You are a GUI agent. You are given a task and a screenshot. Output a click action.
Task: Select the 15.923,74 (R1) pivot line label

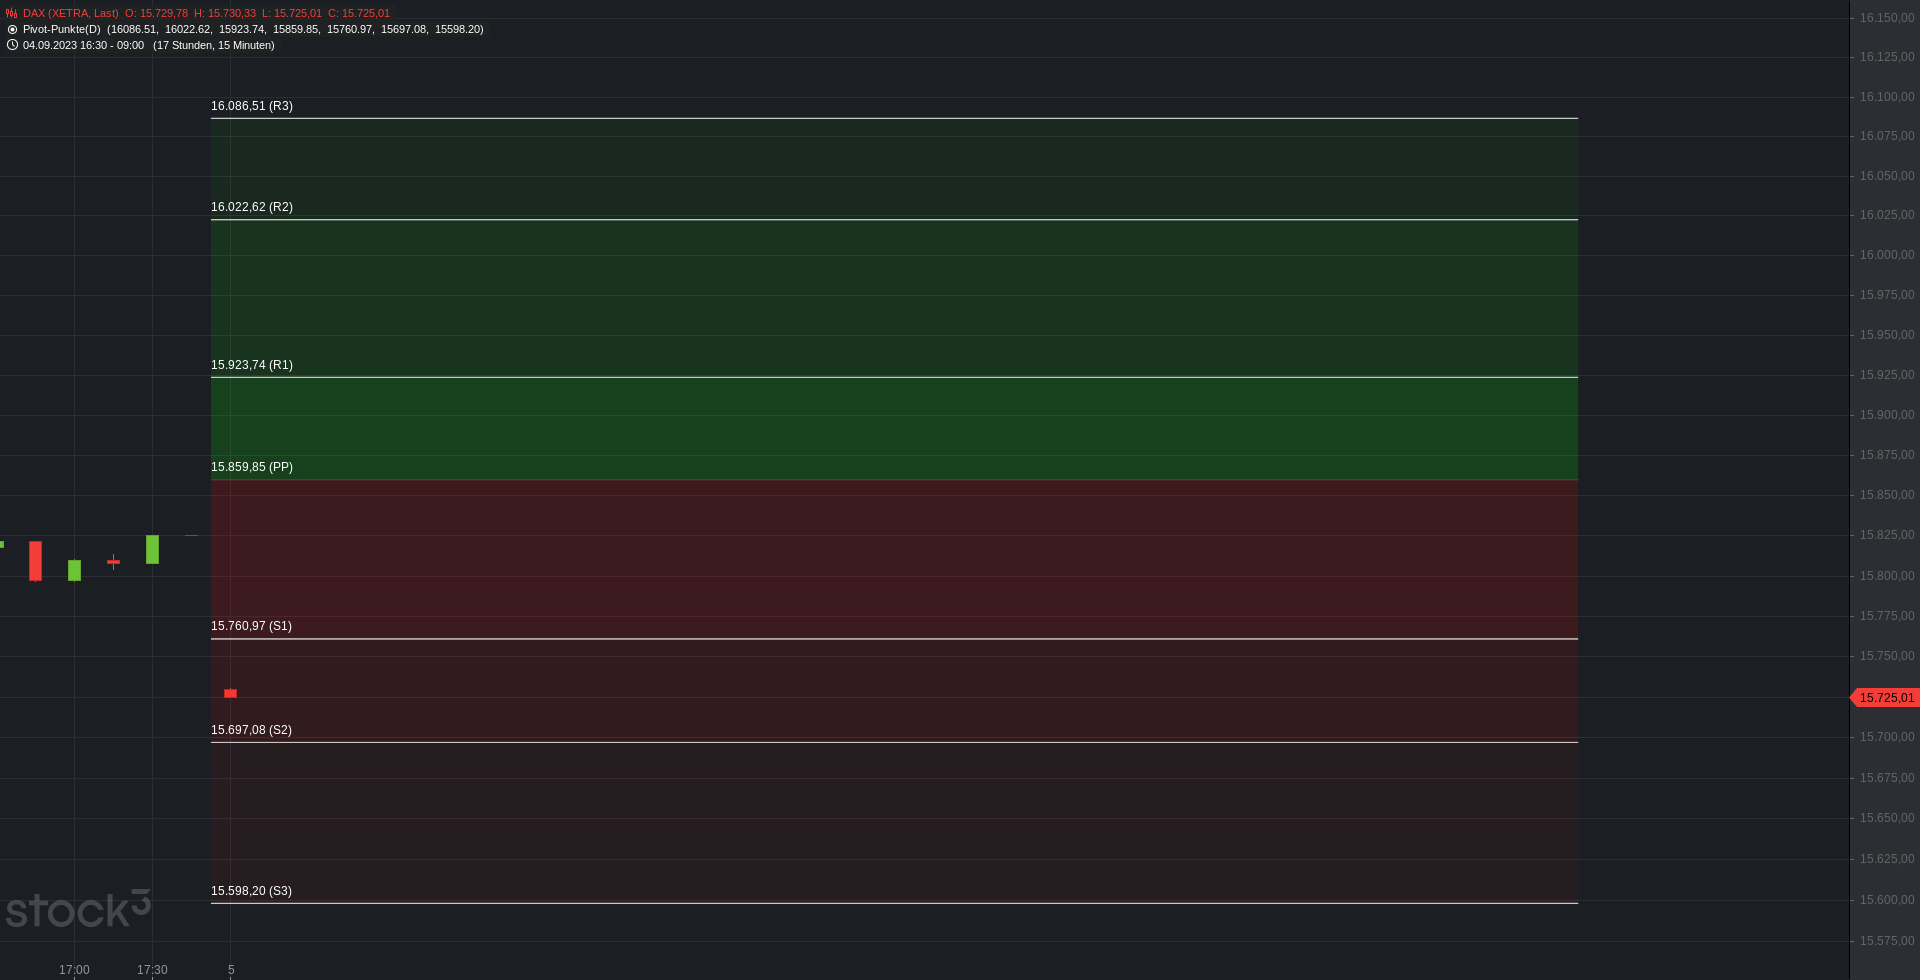[x=252, y=365]
